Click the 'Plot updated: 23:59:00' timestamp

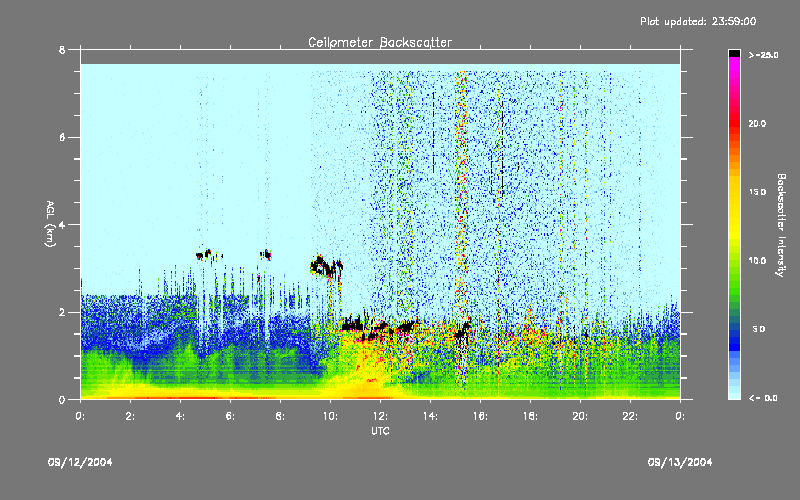tap(698, 21)
